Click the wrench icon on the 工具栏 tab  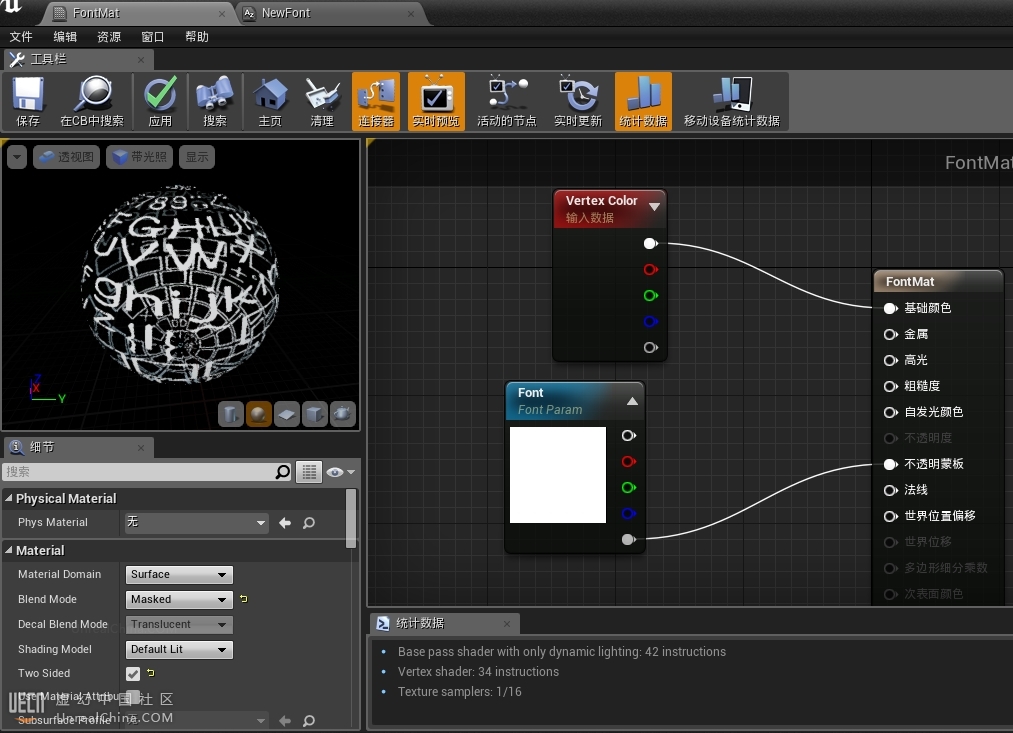[17, 59]
